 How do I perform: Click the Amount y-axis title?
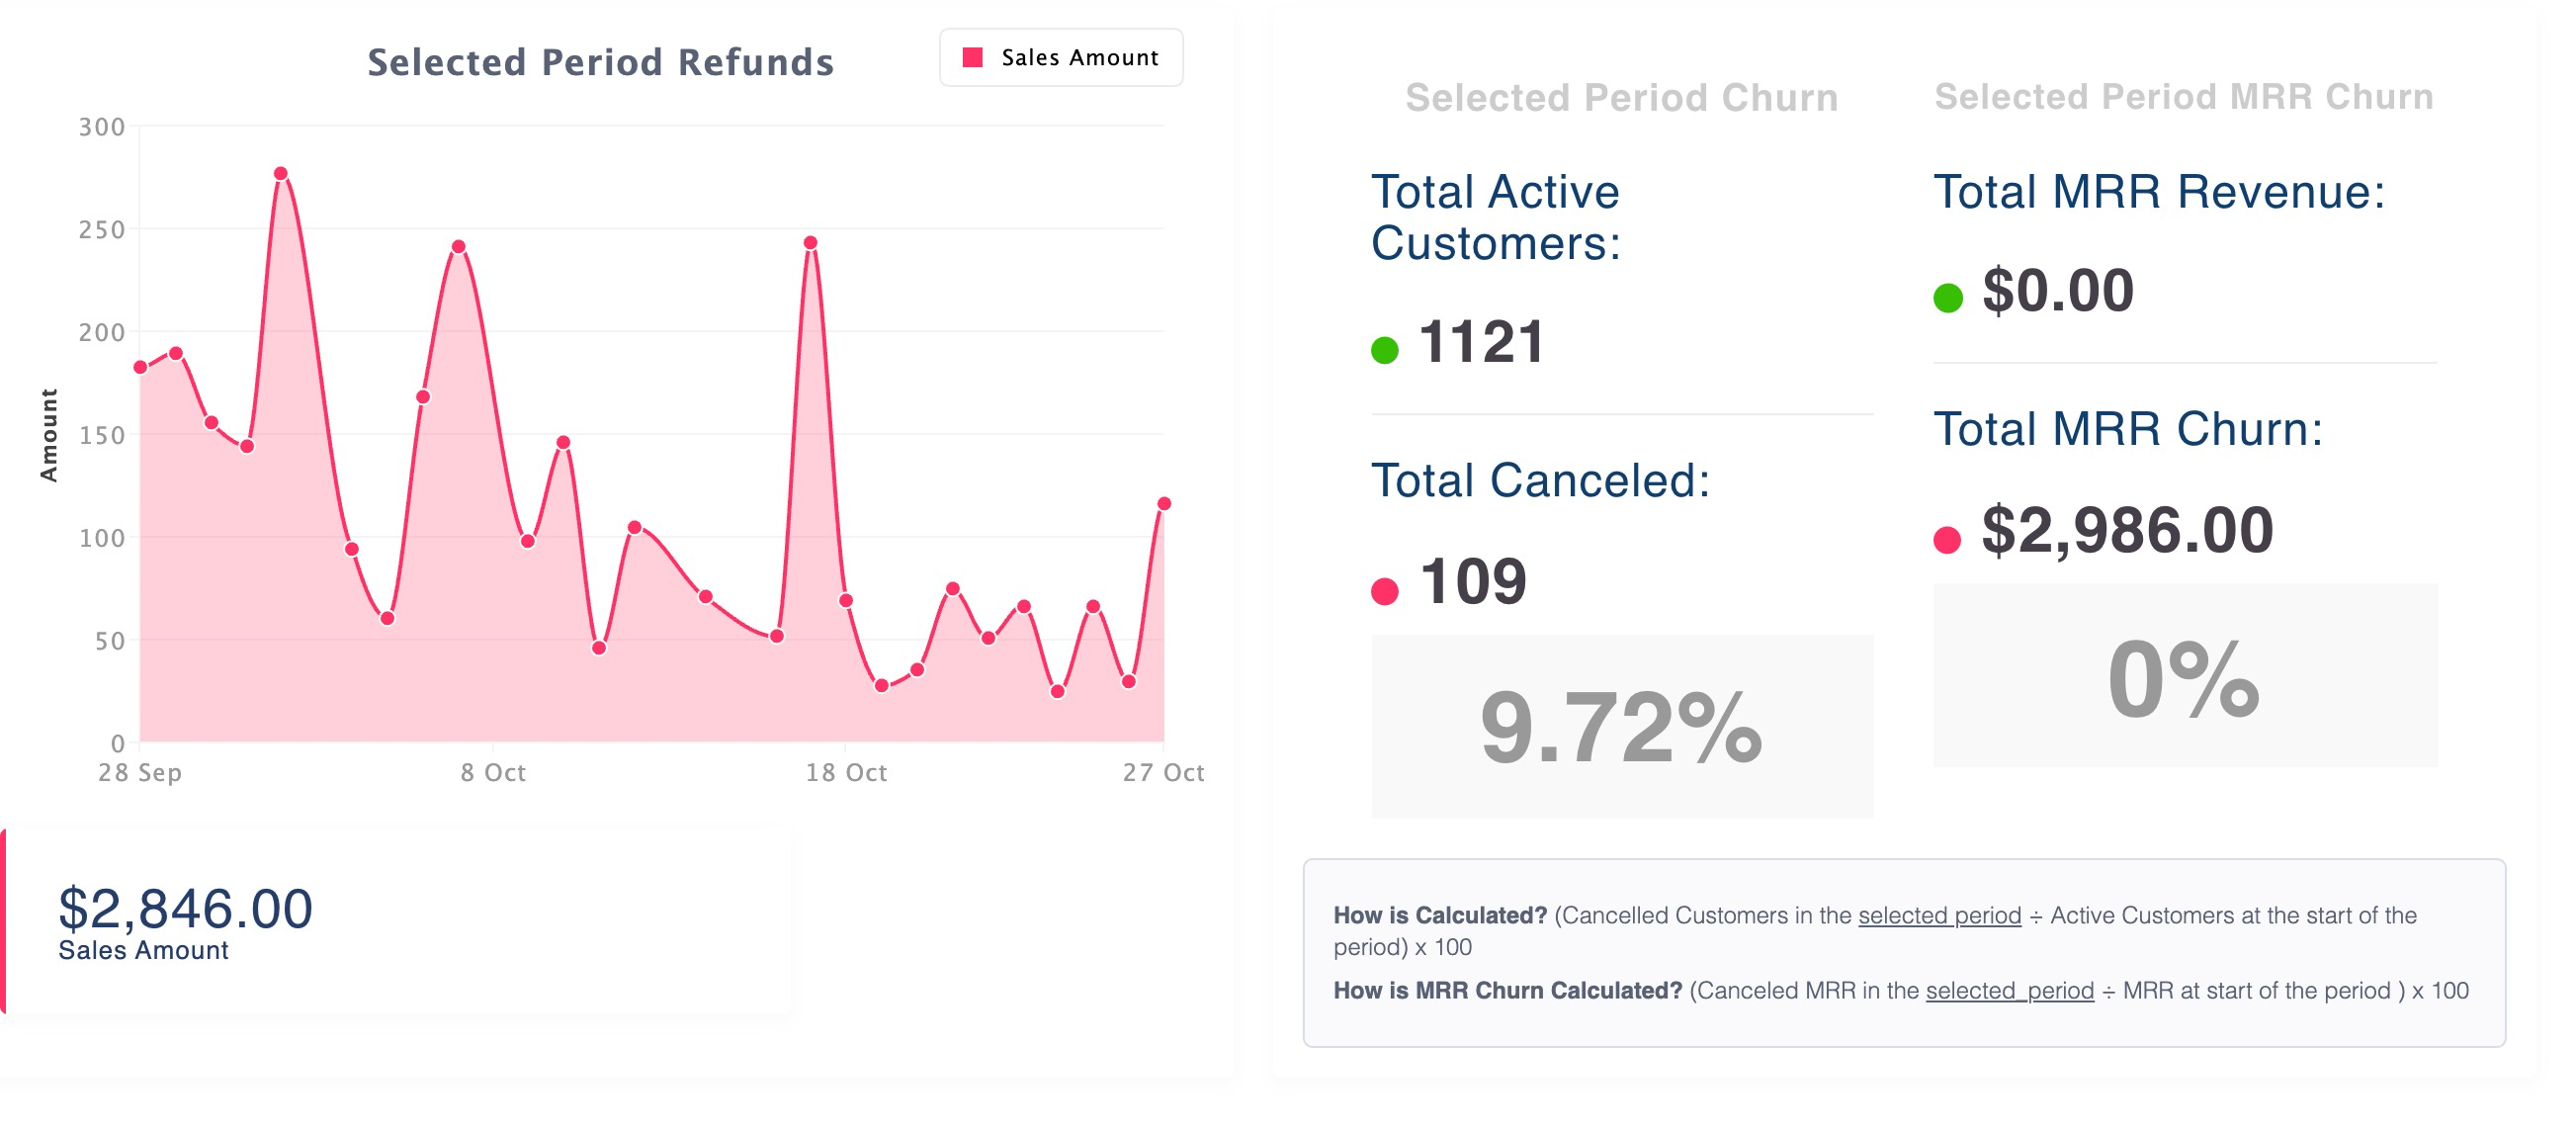tap(49, 435)
